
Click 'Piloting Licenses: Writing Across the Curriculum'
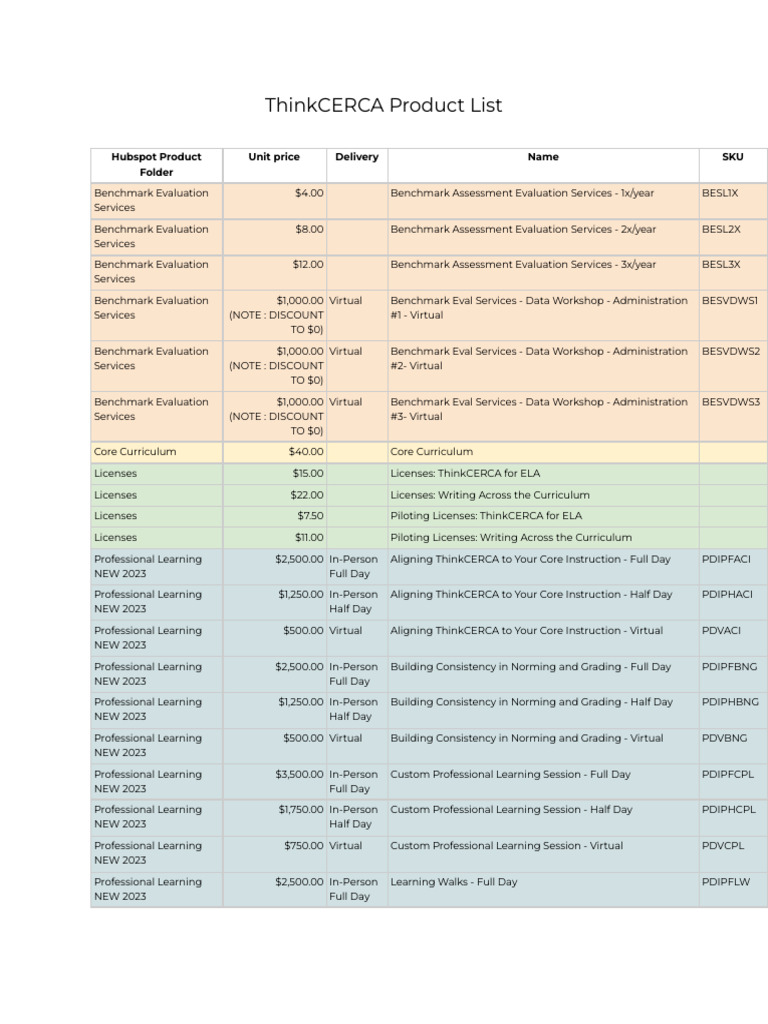click(511, 537)
